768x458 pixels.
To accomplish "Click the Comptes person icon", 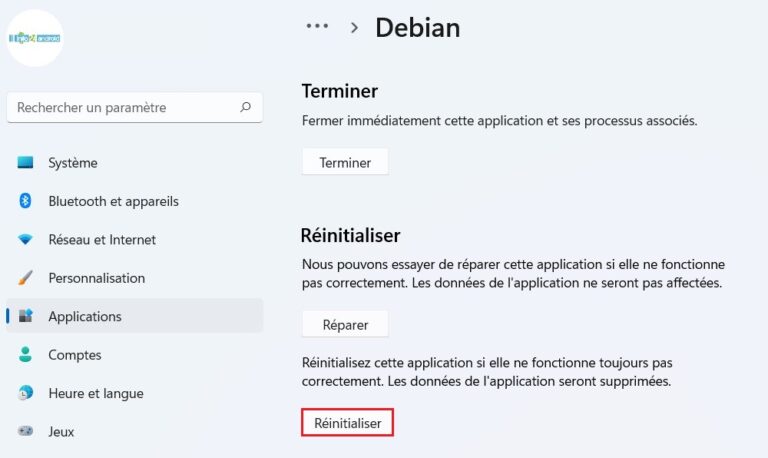I will tap(26, 355).
